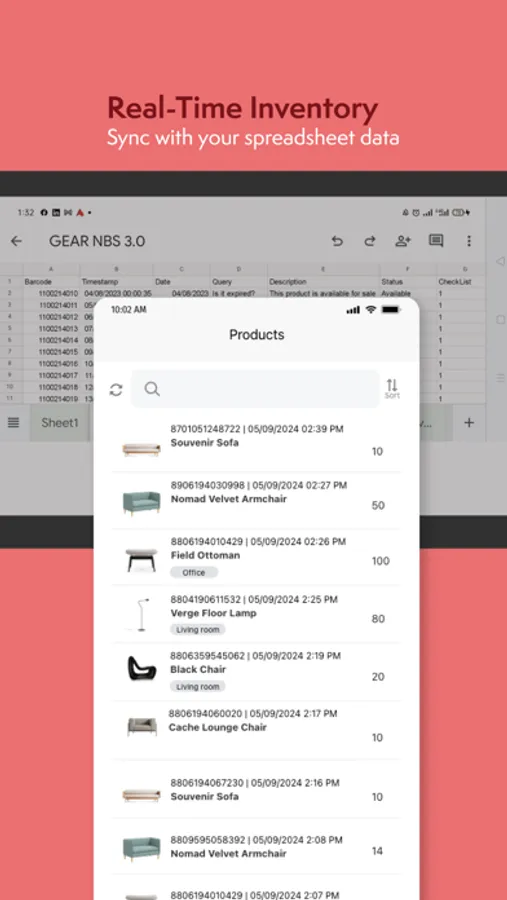Select barcode 8701051248722 line
The width and height of the screenshot is (507, 900).
(x=257, y=429)
